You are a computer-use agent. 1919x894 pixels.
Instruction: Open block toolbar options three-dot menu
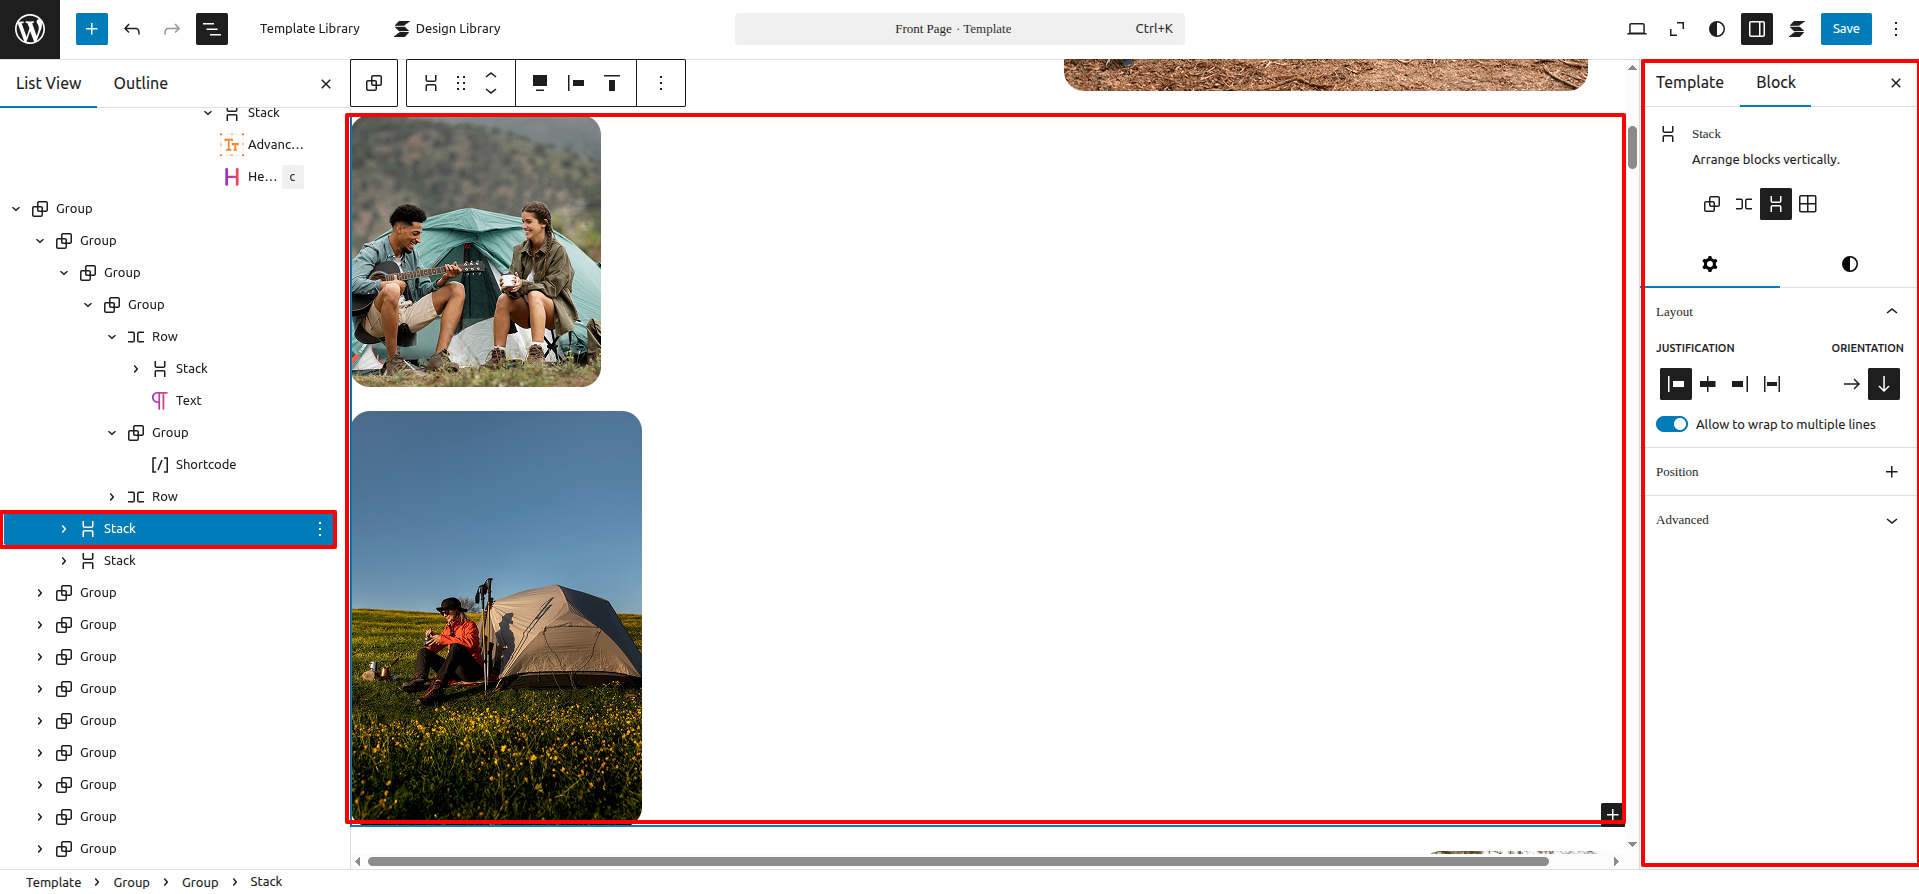pos(661,83)
